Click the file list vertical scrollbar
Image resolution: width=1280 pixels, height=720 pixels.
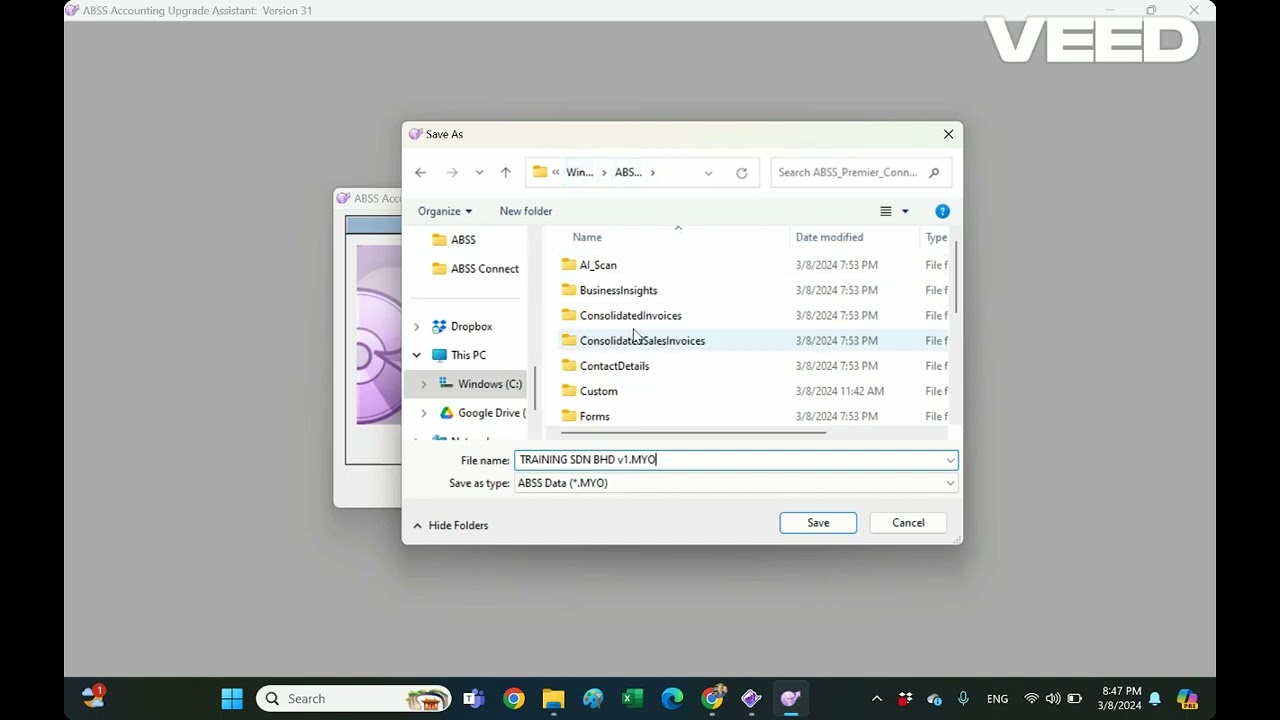(x=957, y=278)
